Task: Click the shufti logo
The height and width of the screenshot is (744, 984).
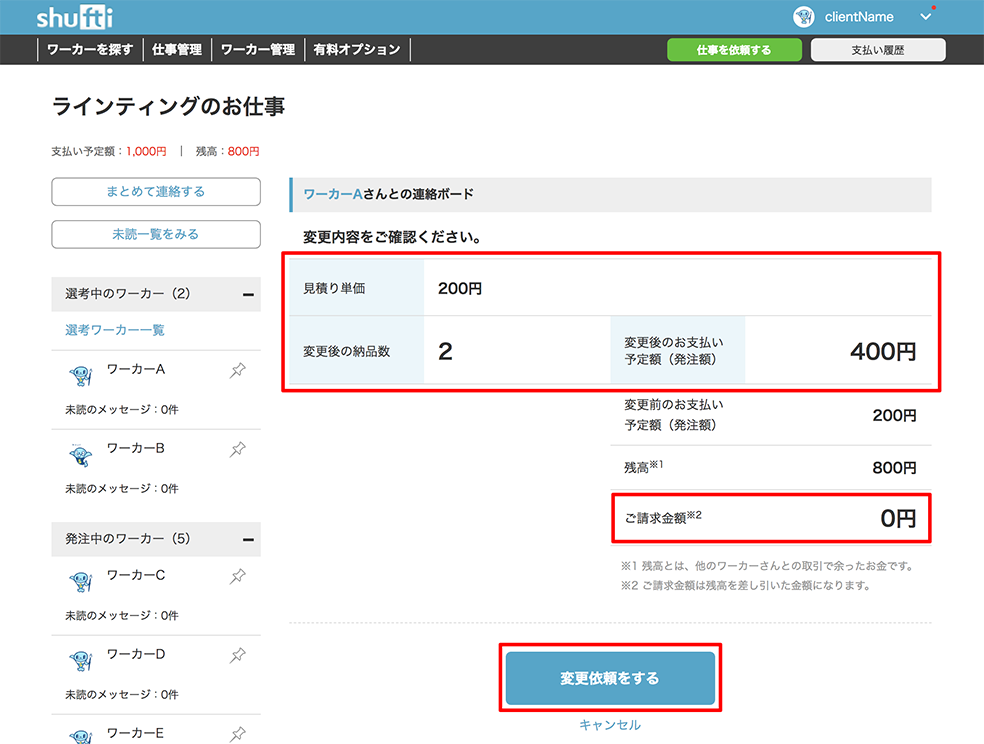Action: coord(75,18)
